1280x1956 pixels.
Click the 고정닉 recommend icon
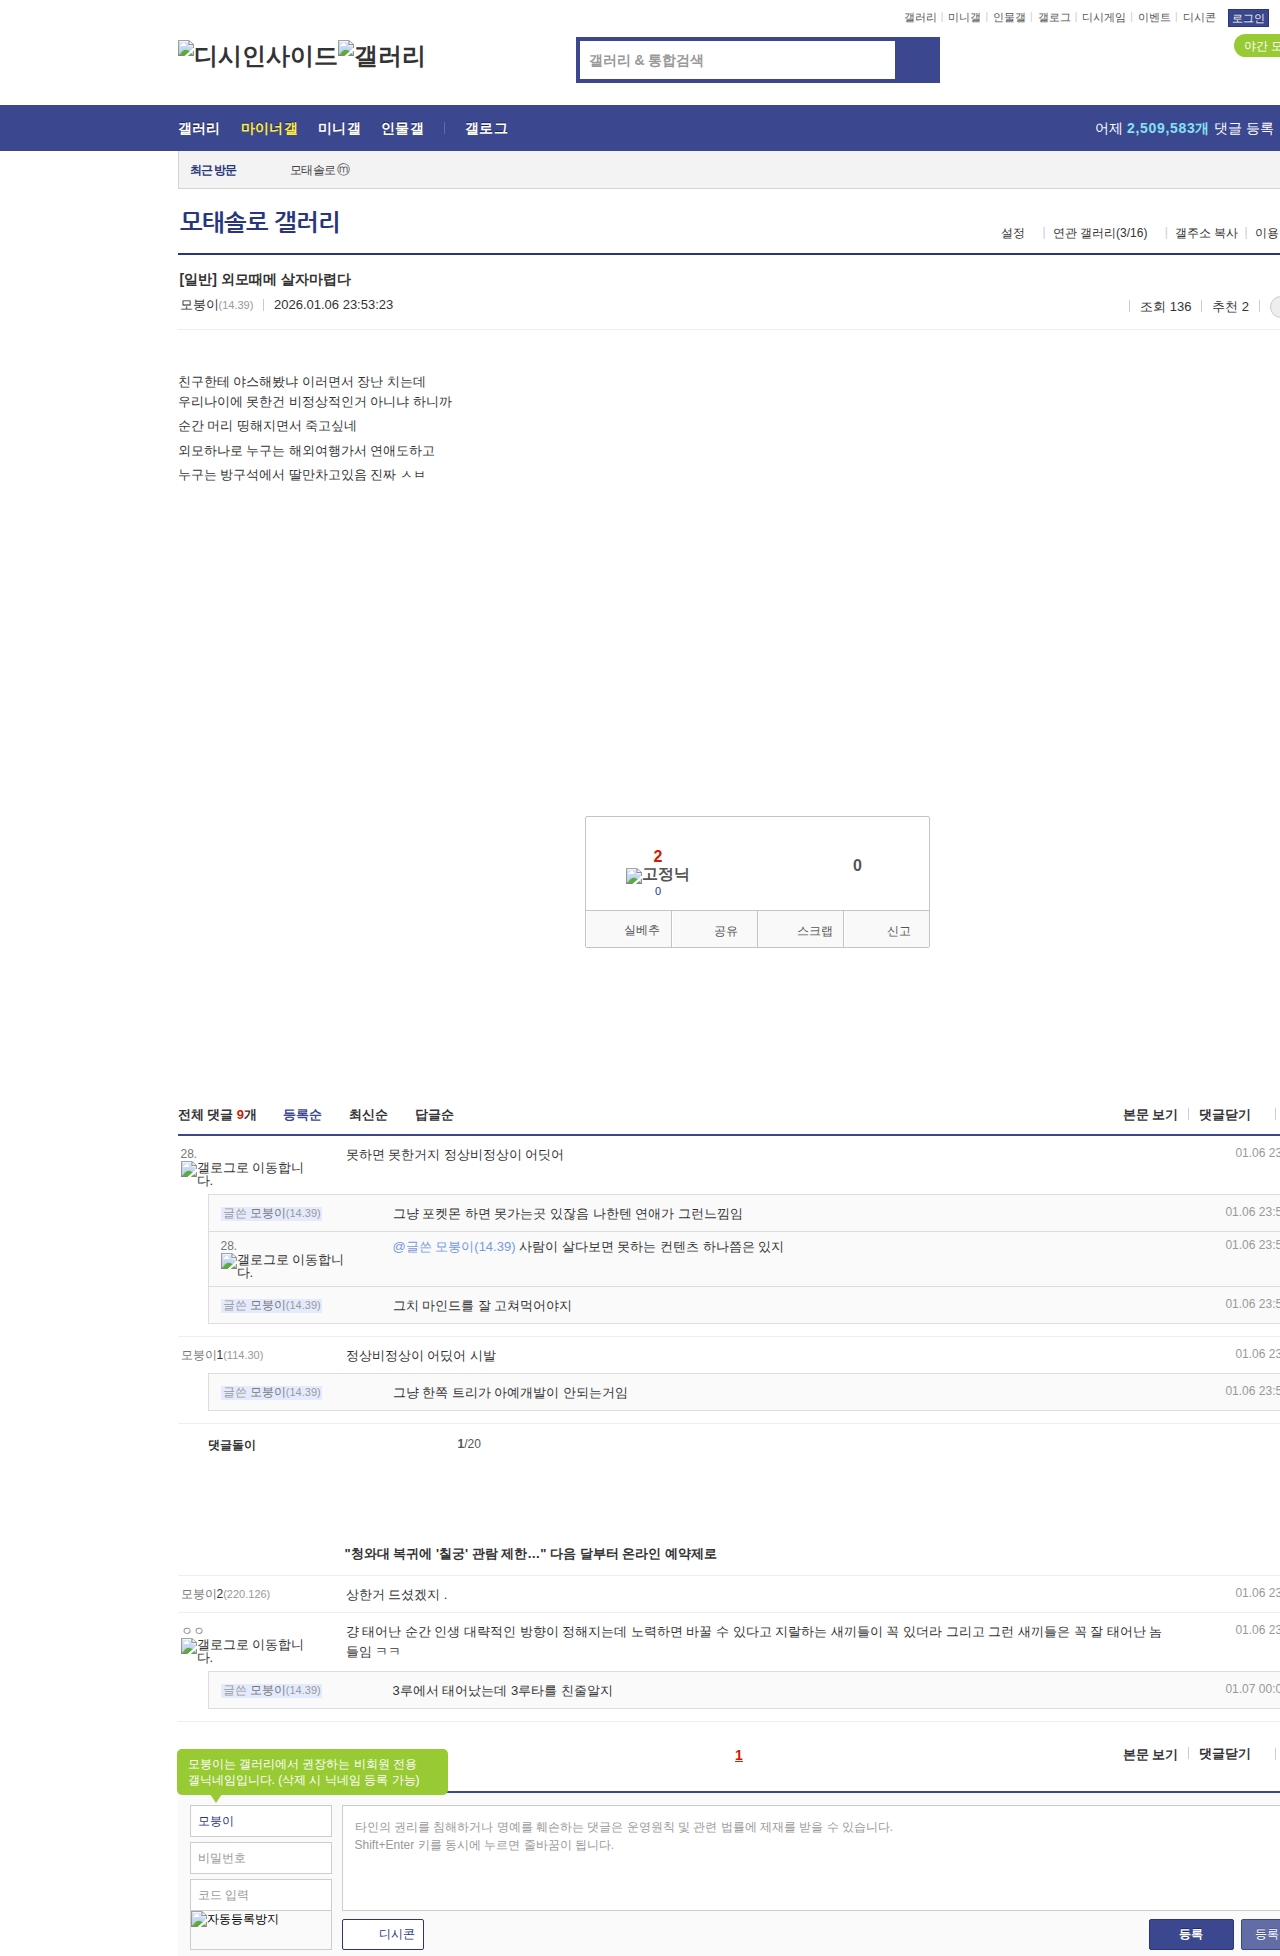point(657,875)
